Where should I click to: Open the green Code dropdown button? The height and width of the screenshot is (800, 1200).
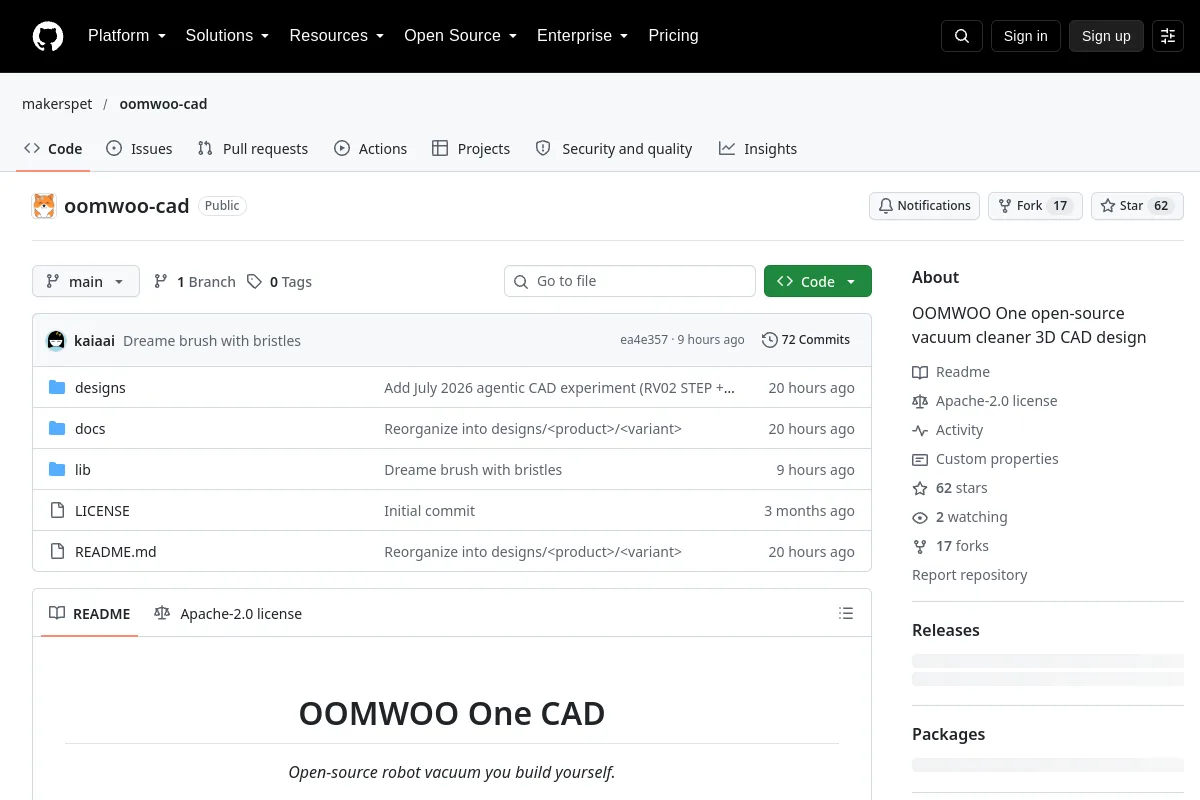pyautogui.click(x=818, y=282)
